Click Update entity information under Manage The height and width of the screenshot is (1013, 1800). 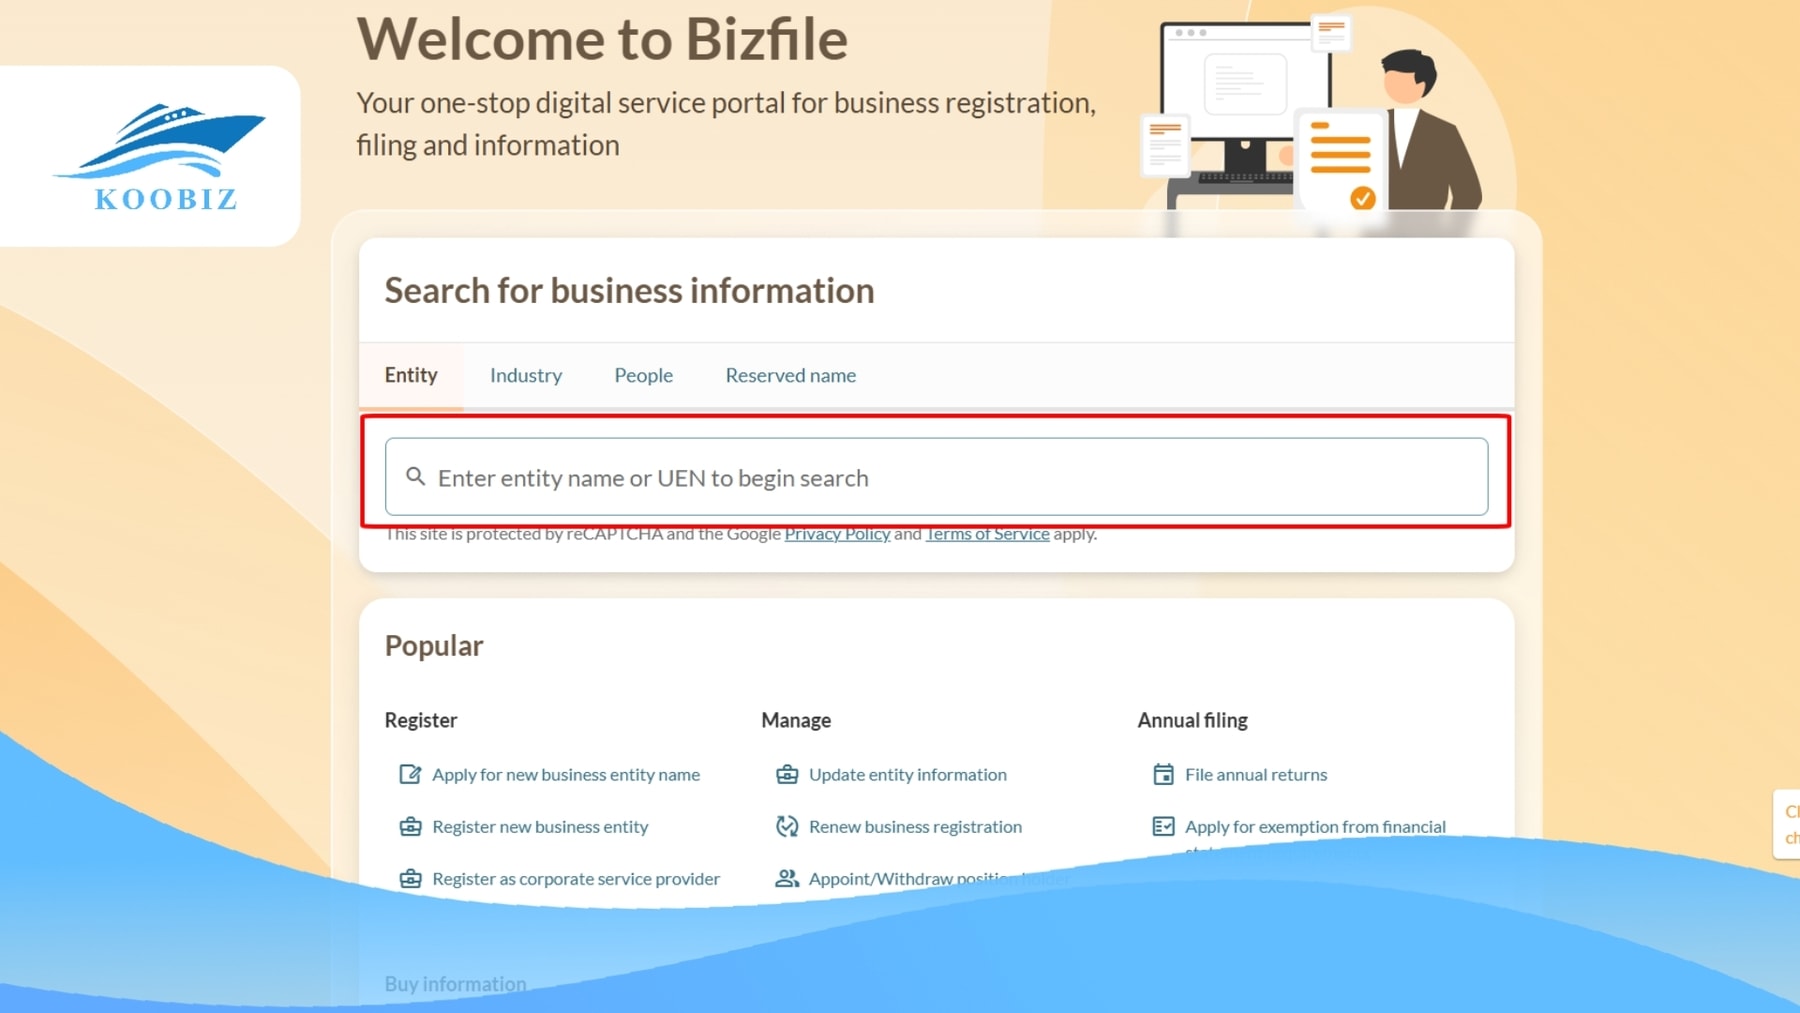tap(907, 773)
